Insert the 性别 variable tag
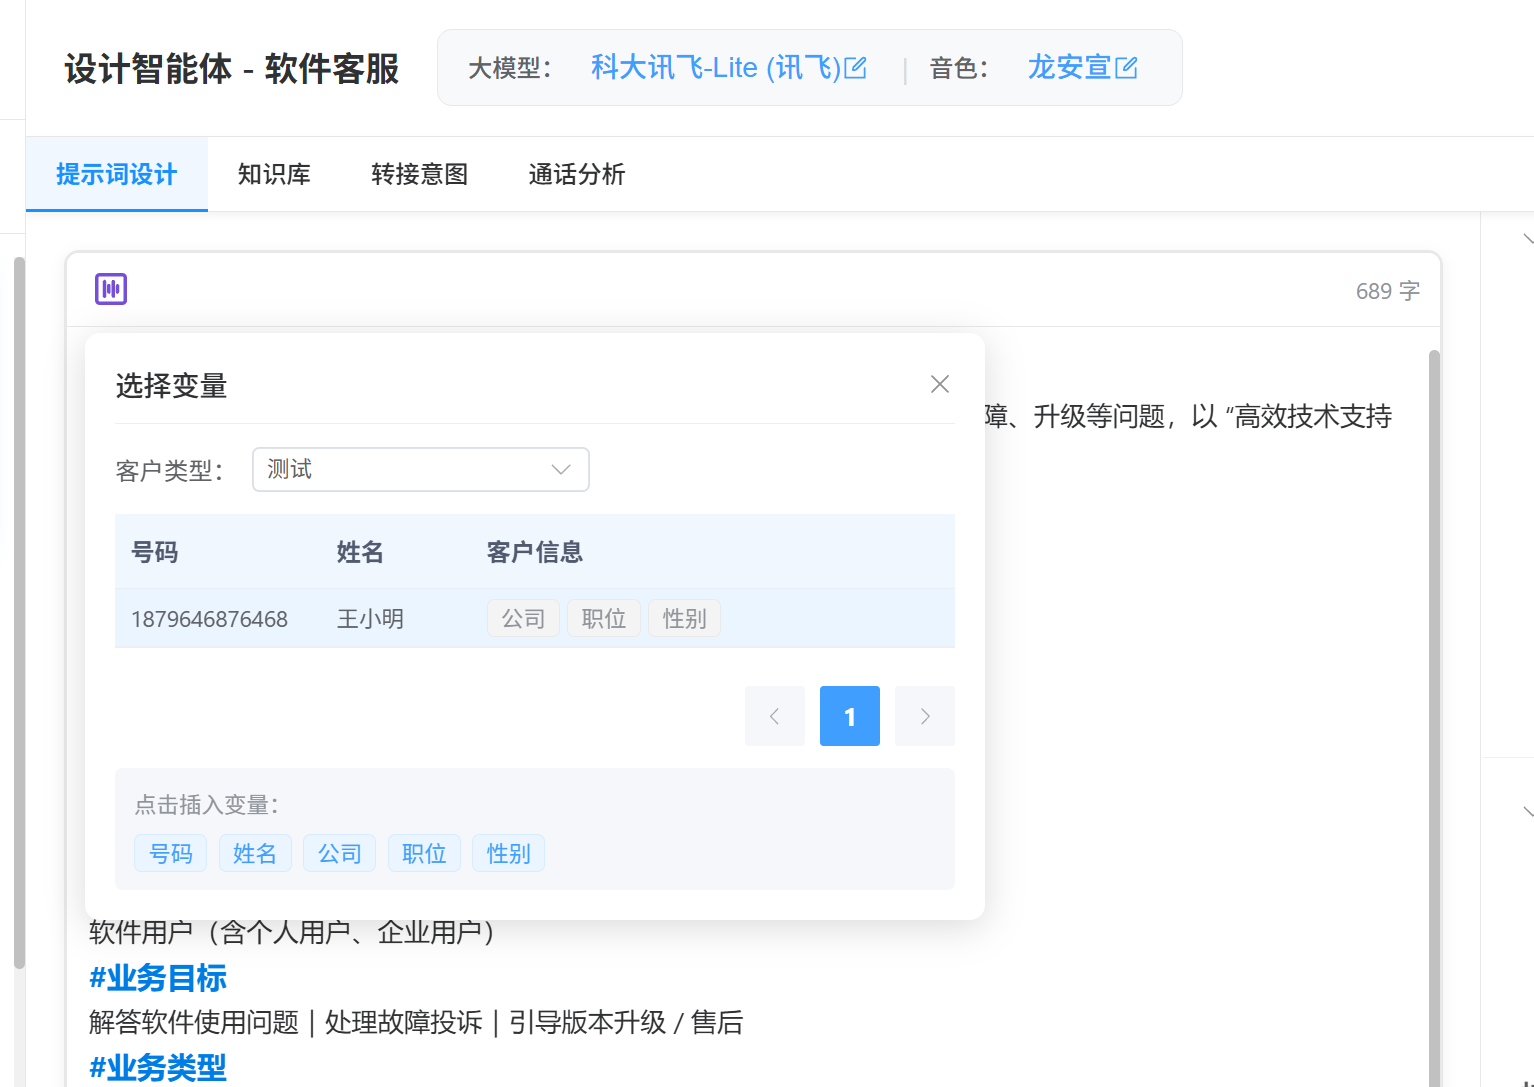1534x1087 pixels. click(x=508, y=853)
